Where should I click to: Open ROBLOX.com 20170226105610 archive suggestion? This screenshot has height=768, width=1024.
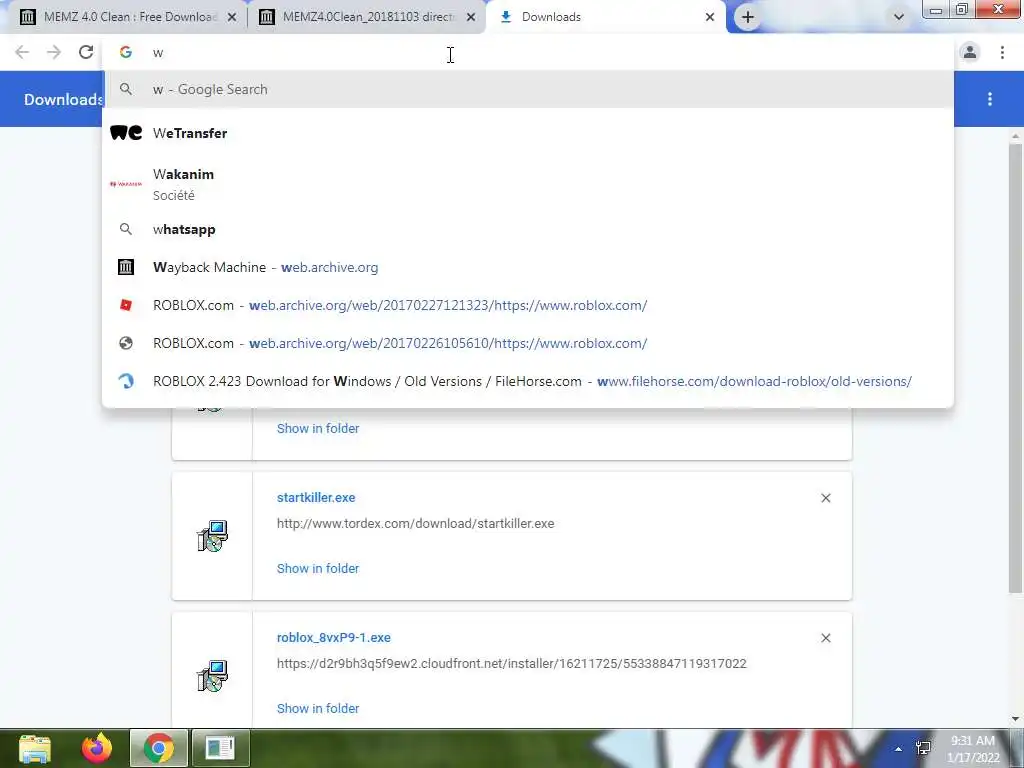pyautogui.click(x=528, y=343)
